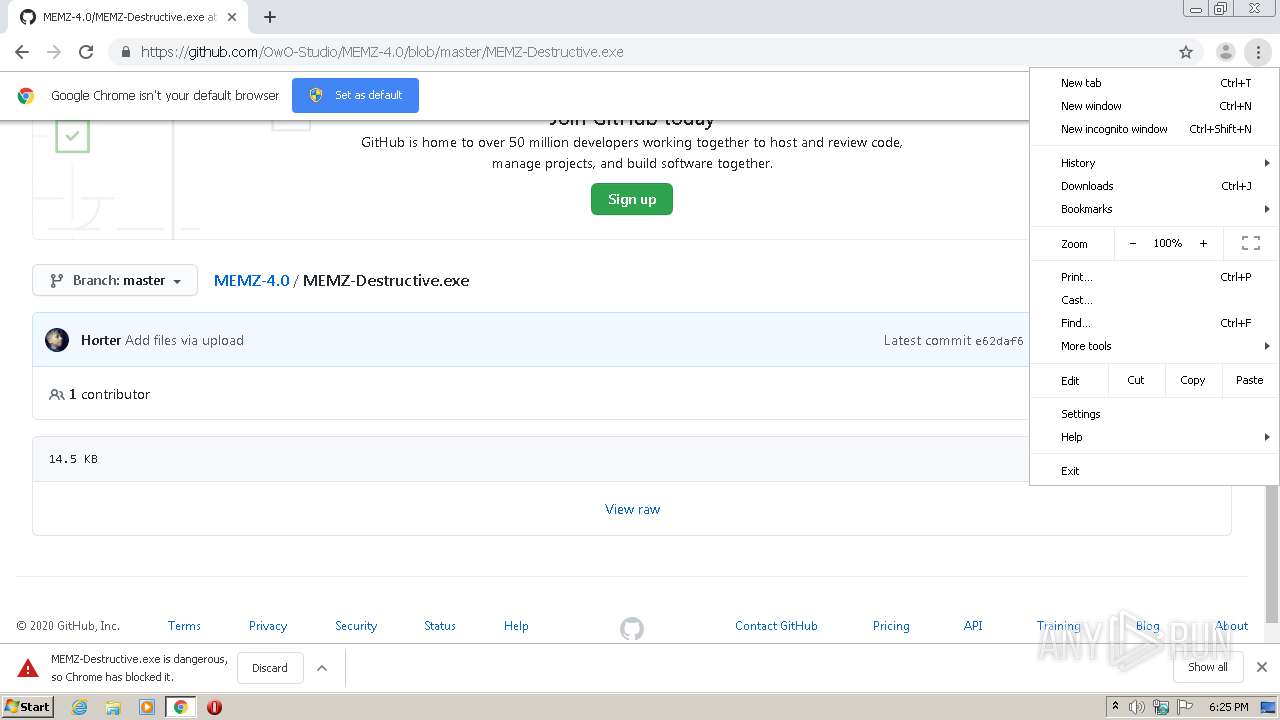
Task: Open the View raw link
Action: click(632, 509)
